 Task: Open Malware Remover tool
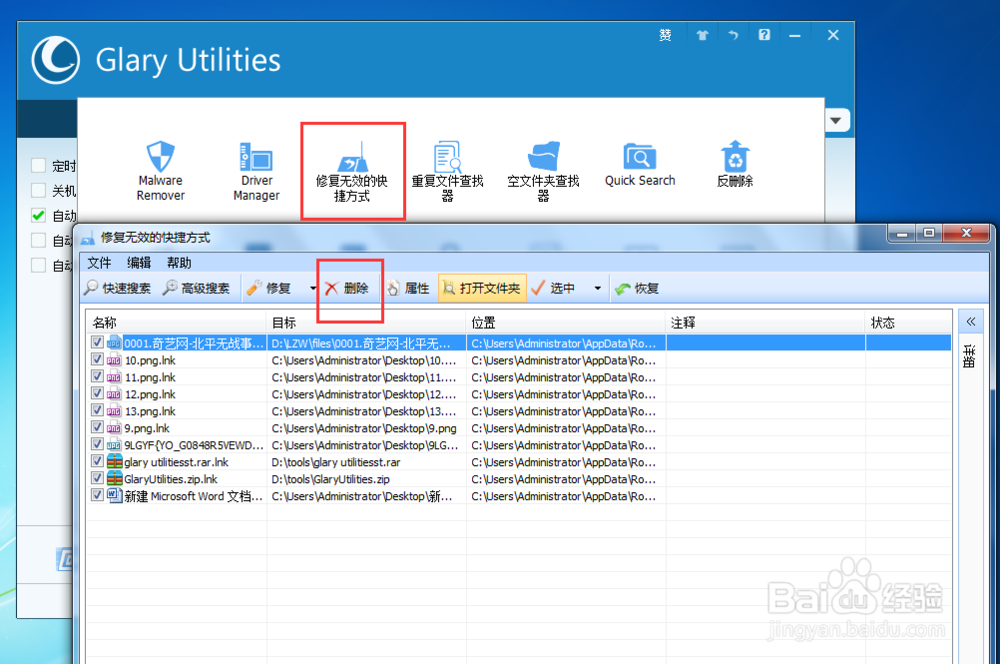pos(160,170)
